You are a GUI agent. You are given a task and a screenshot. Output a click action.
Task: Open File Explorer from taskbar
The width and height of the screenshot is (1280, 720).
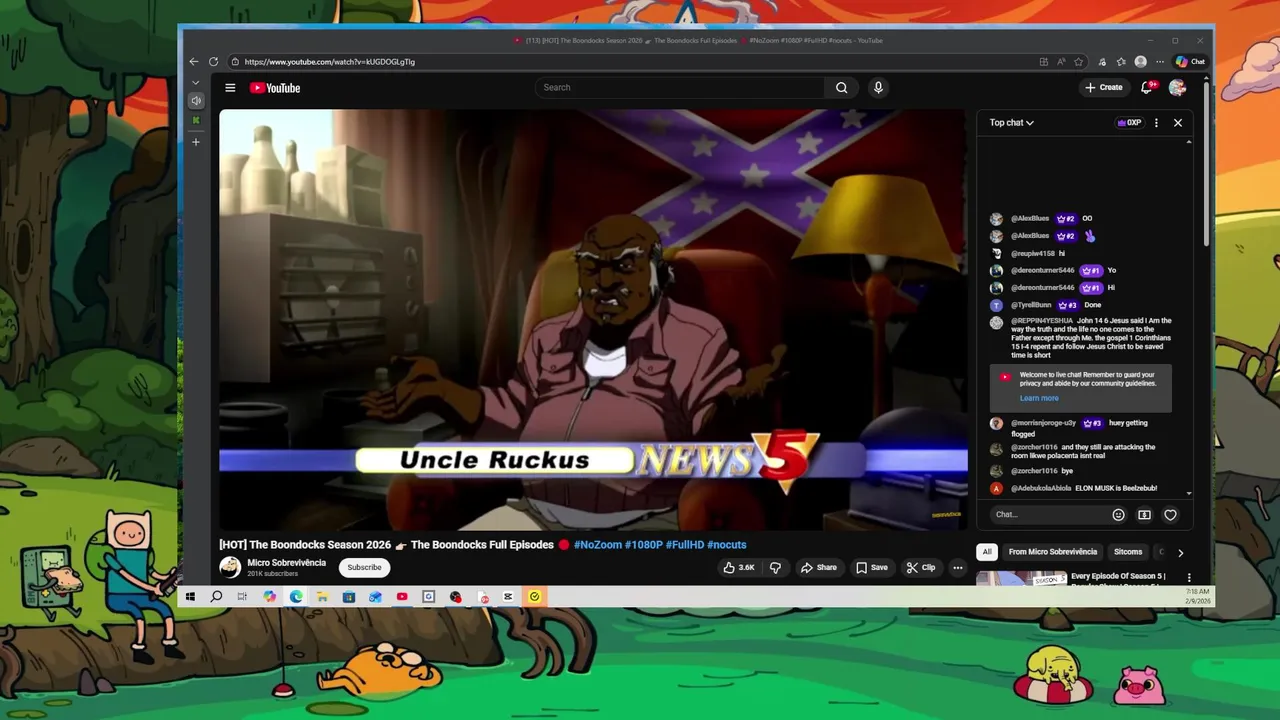pyautogui.click(x=322, y=597)
